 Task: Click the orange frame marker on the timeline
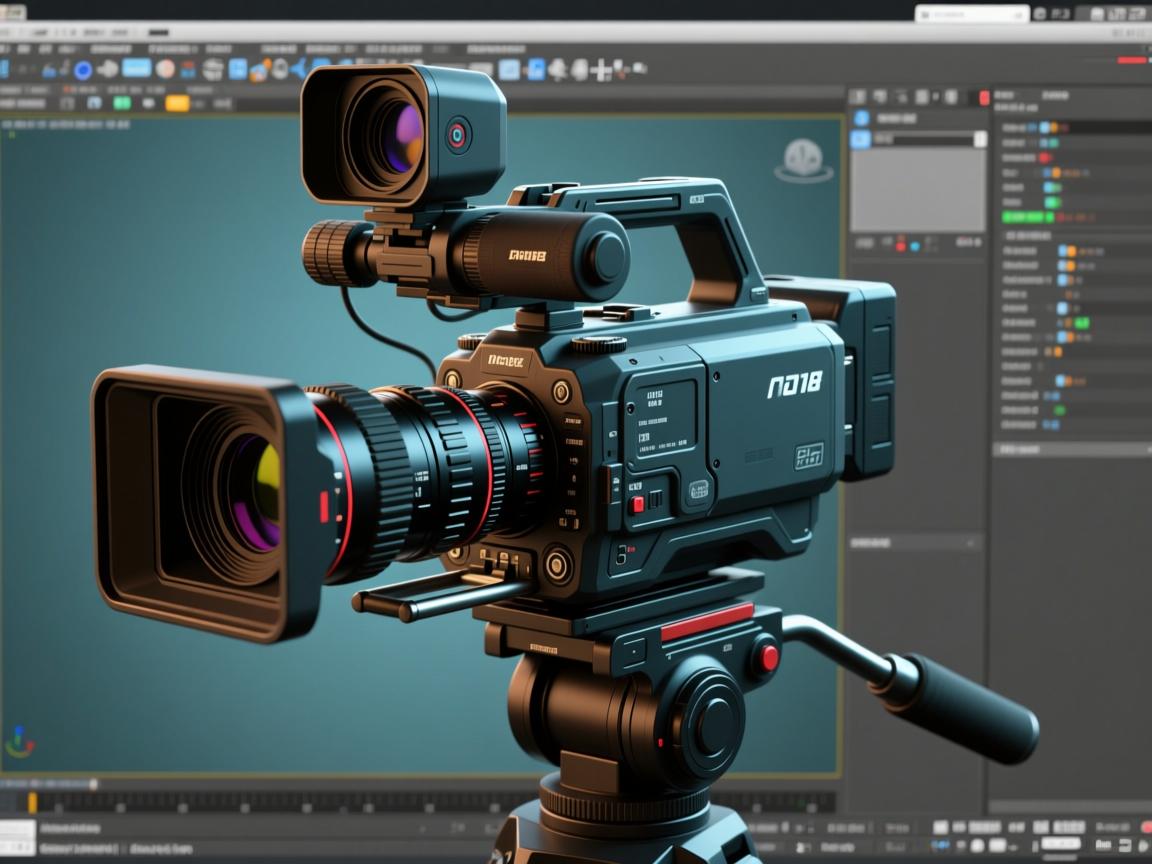(32, 802)
